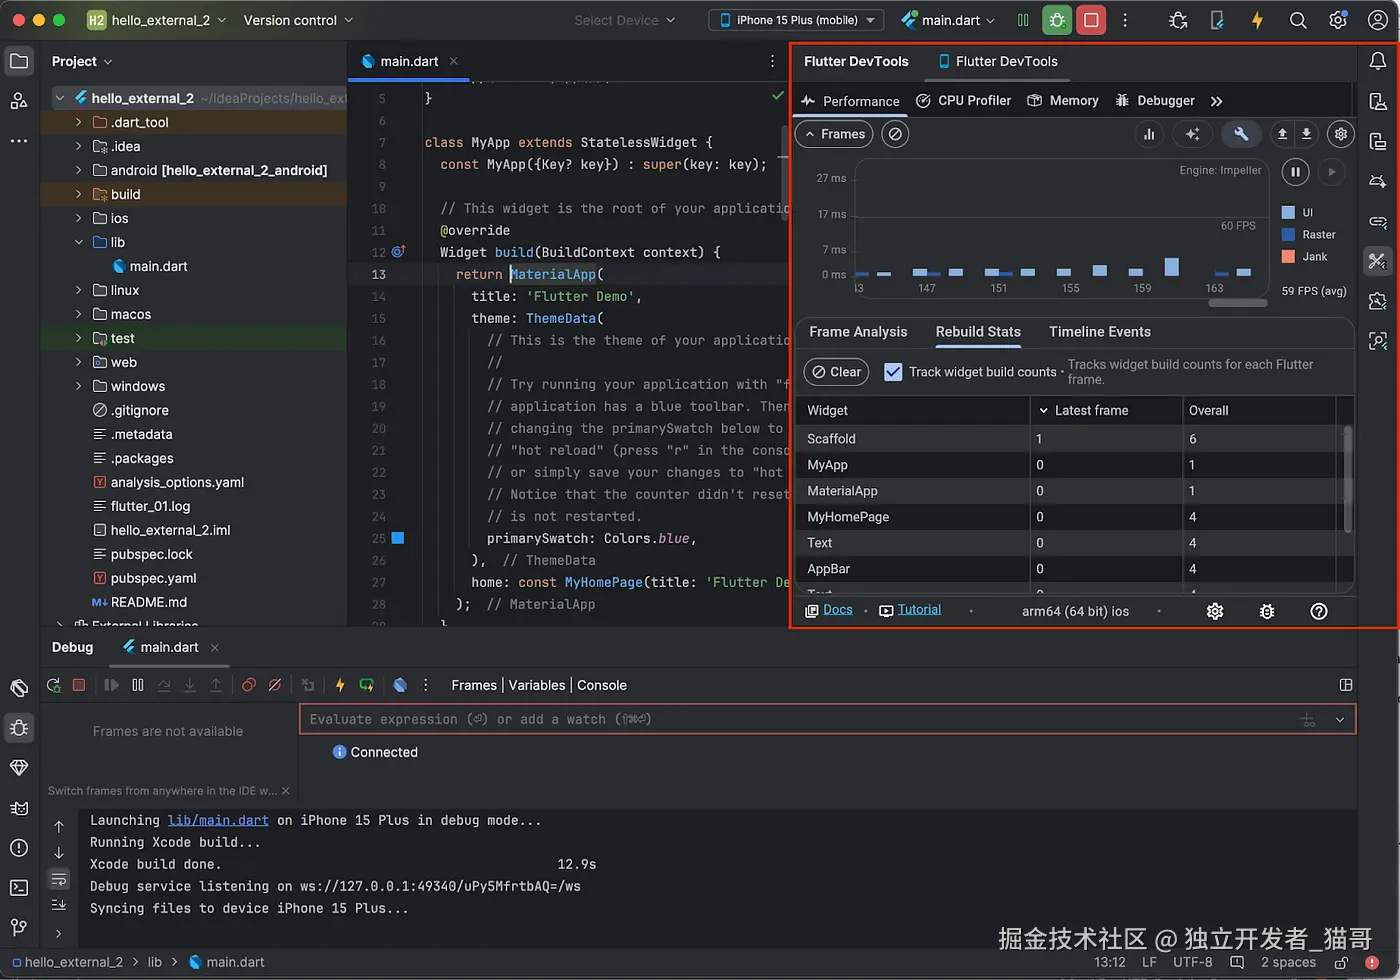Open the main.dart run configuration dropdown
The image size is (1400, 980).
pyautogui.click(x=948, y=20)
